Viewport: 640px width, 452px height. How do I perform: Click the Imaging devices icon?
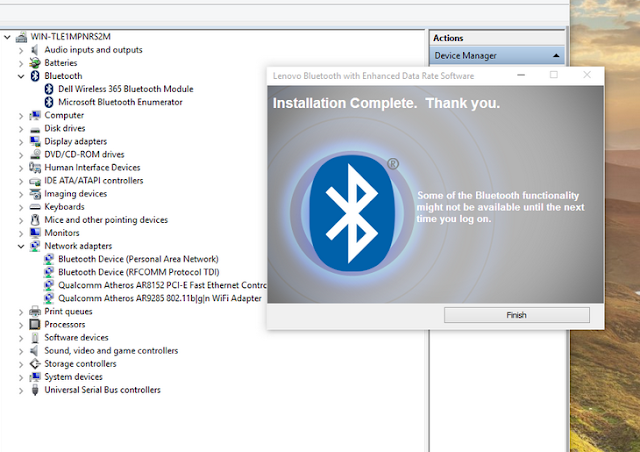[35, 194]
